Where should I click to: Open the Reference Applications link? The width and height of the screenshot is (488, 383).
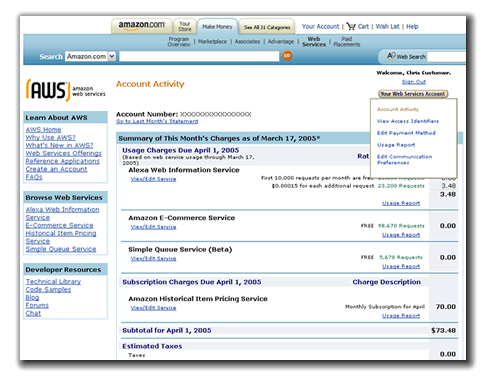tap(62, 161)
